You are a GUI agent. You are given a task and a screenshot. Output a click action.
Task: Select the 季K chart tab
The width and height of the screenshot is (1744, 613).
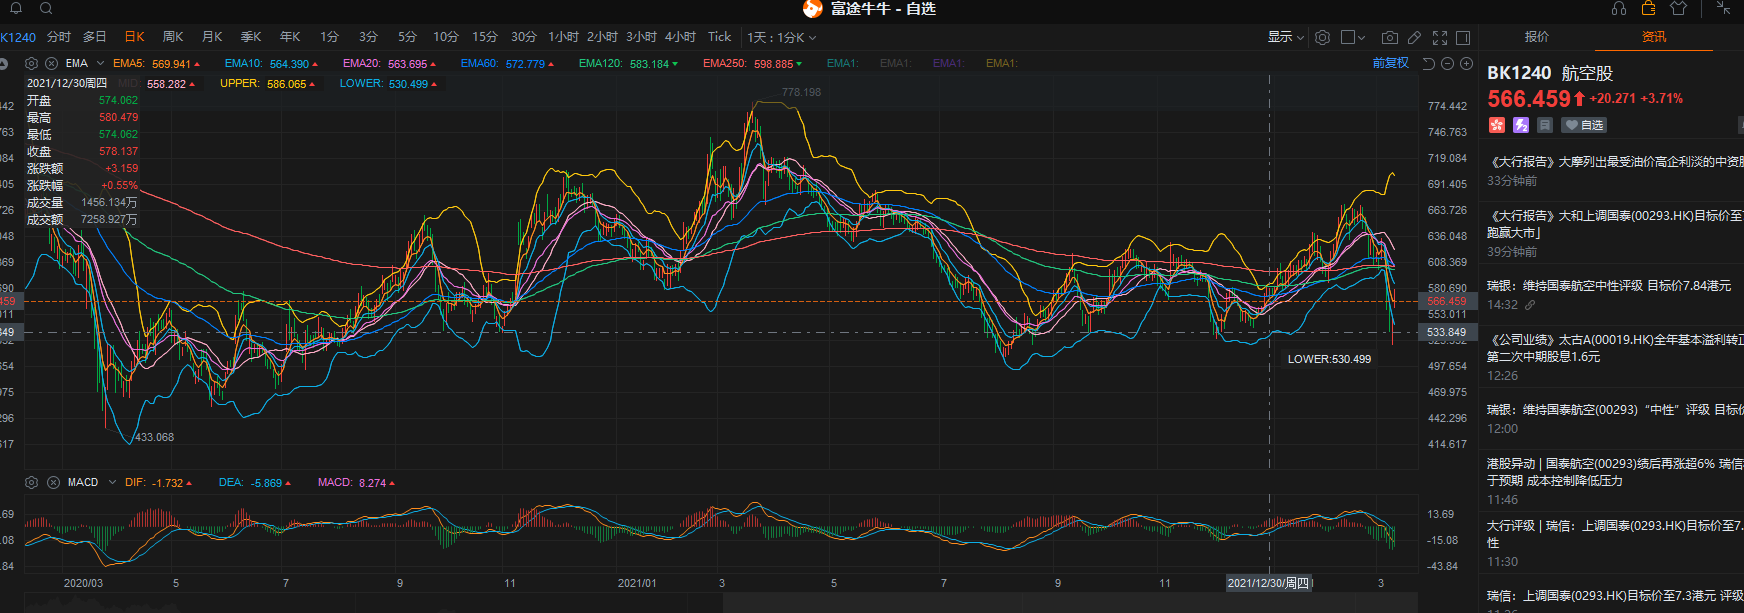(x=251, y=37)
